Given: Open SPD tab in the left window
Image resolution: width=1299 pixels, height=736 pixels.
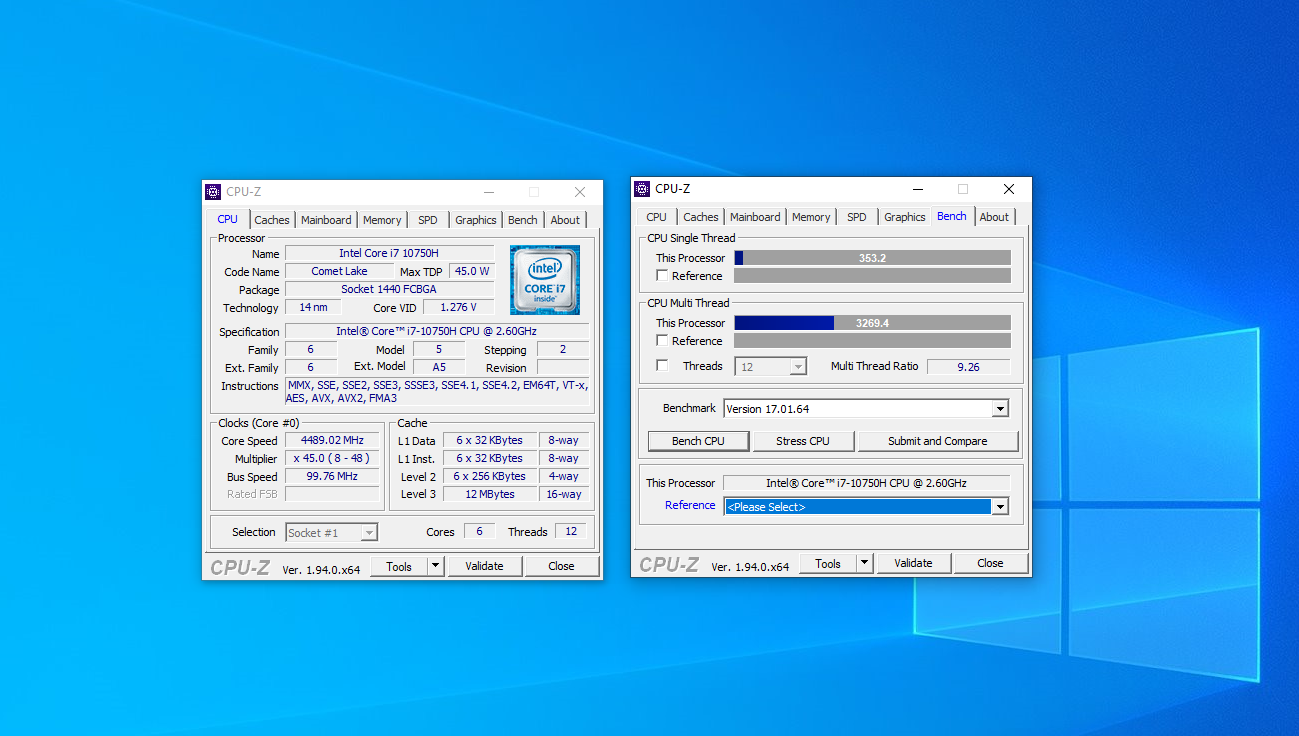Looking at the screenshot, I should pos(428,220).
